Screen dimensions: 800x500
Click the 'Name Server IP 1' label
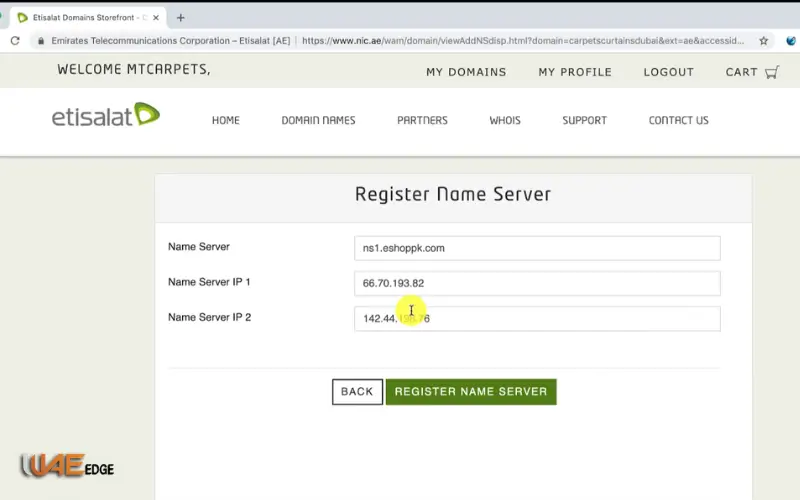pos(209,282)
